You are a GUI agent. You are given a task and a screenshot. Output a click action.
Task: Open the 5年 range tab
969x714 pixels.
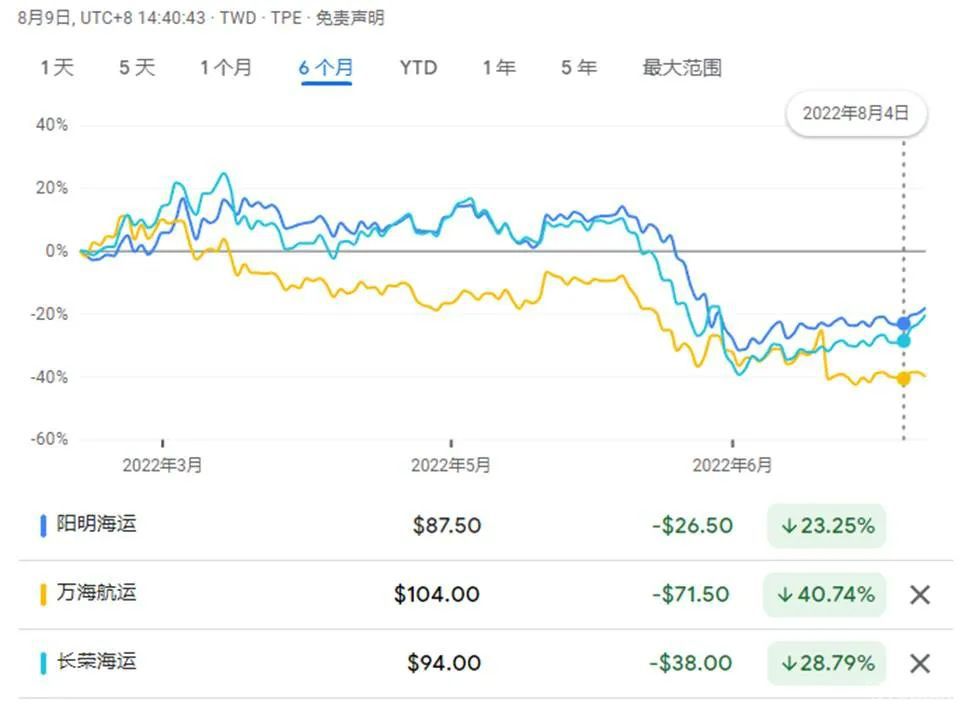point(579,68)
